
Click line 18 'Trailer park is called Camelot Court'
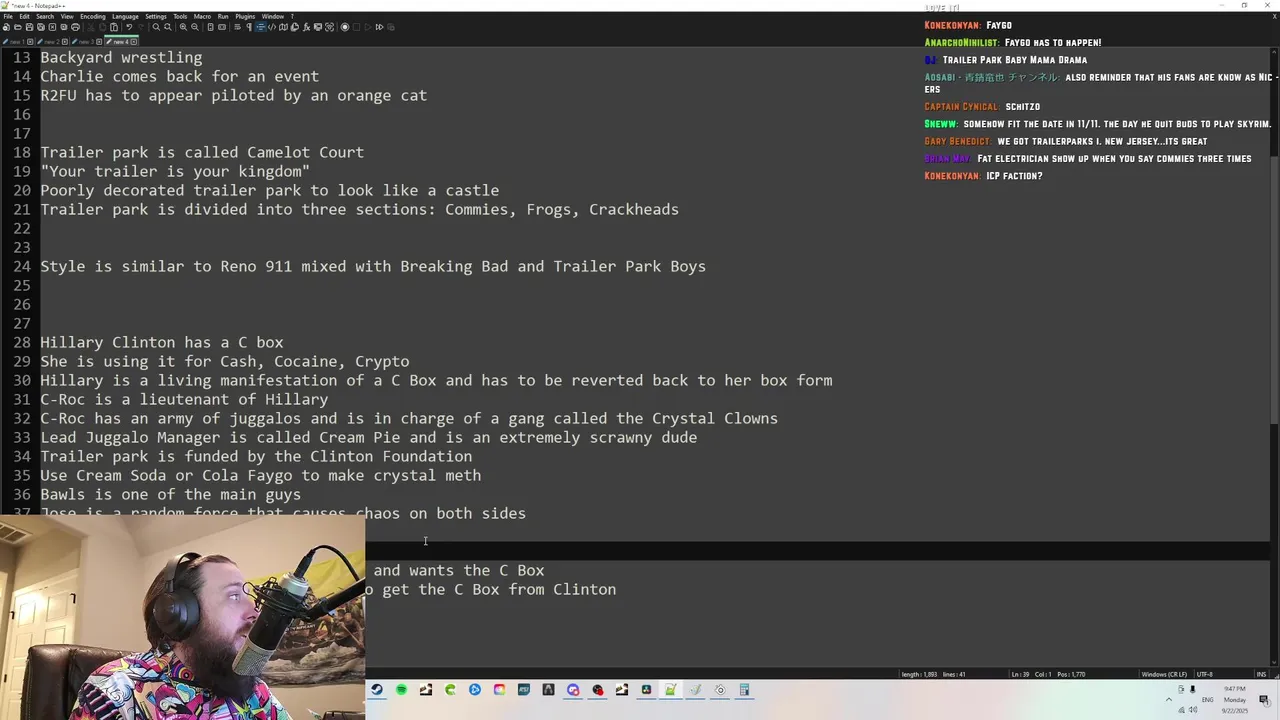point(202,152)
